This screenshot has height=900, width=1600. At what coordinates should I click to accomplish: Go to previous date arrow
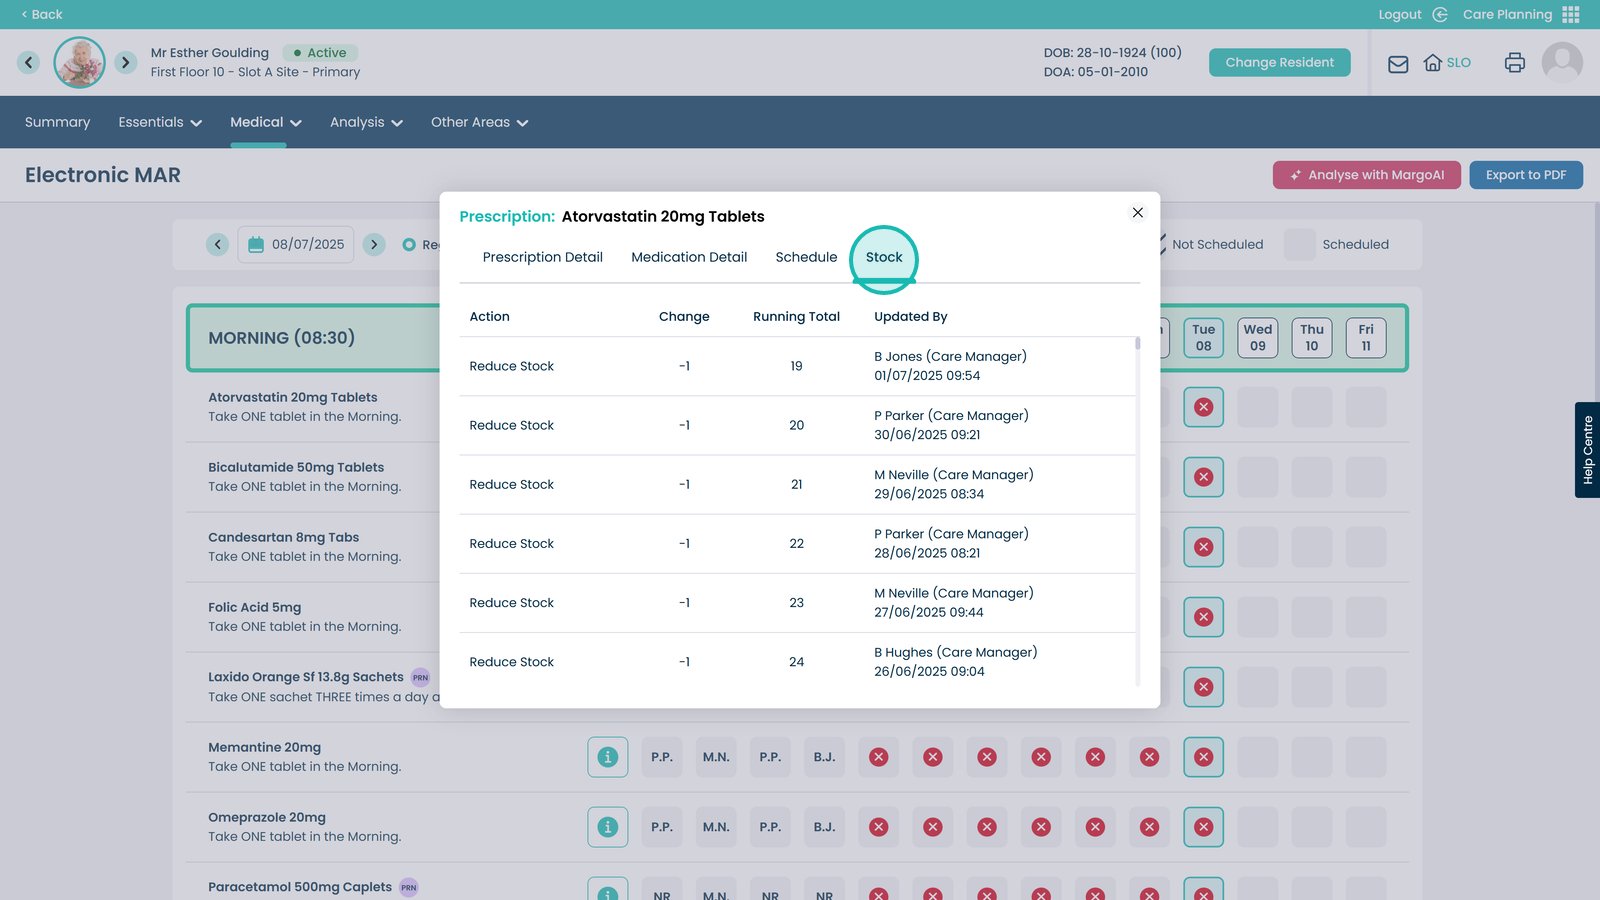coord(217,244)
